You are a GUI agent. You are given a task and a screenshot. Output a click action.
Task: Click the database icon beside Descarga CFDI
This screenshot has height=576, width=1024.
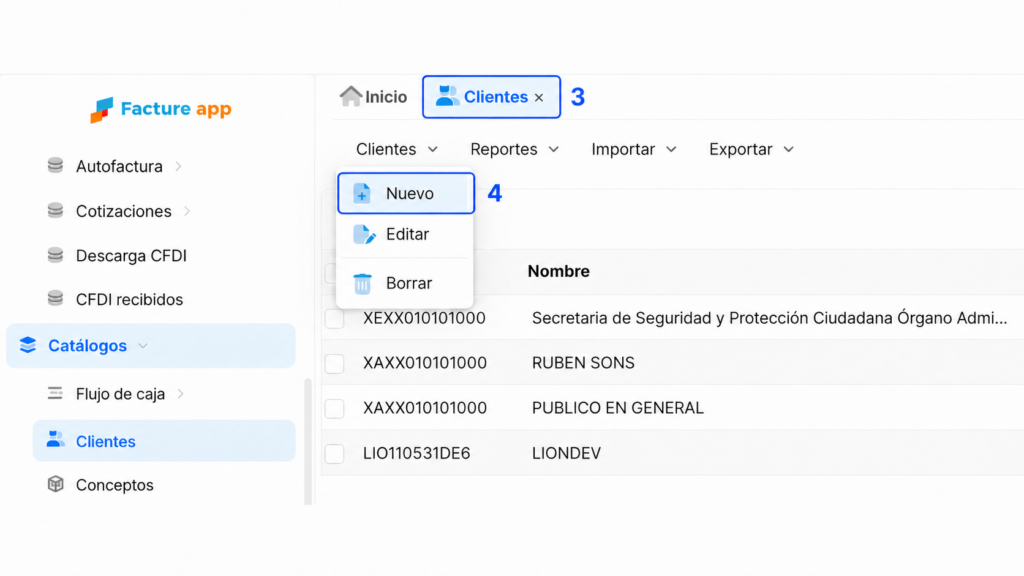[x=56, y=255]
